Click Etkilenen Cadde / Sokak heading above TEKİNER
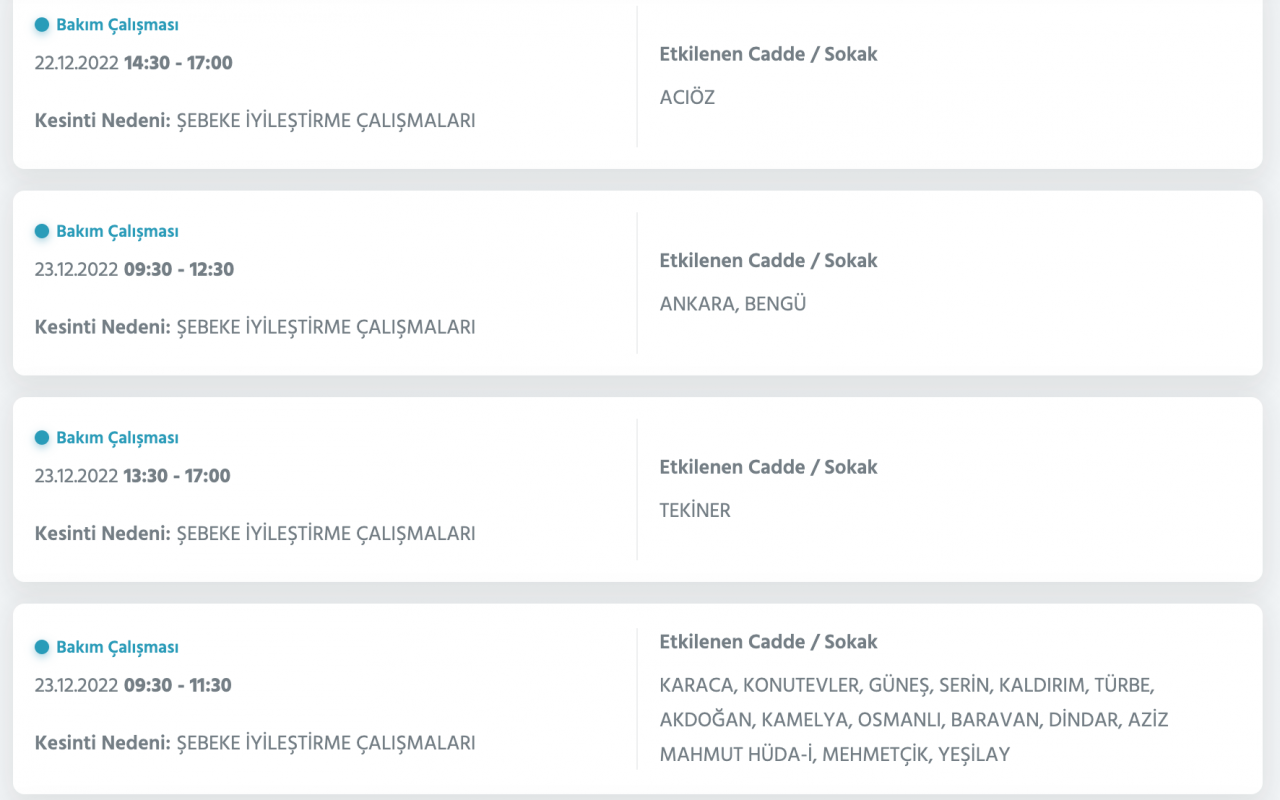The height and width of the screenshot is (800, 1280). pyautogui.click(x=768, y=467)
